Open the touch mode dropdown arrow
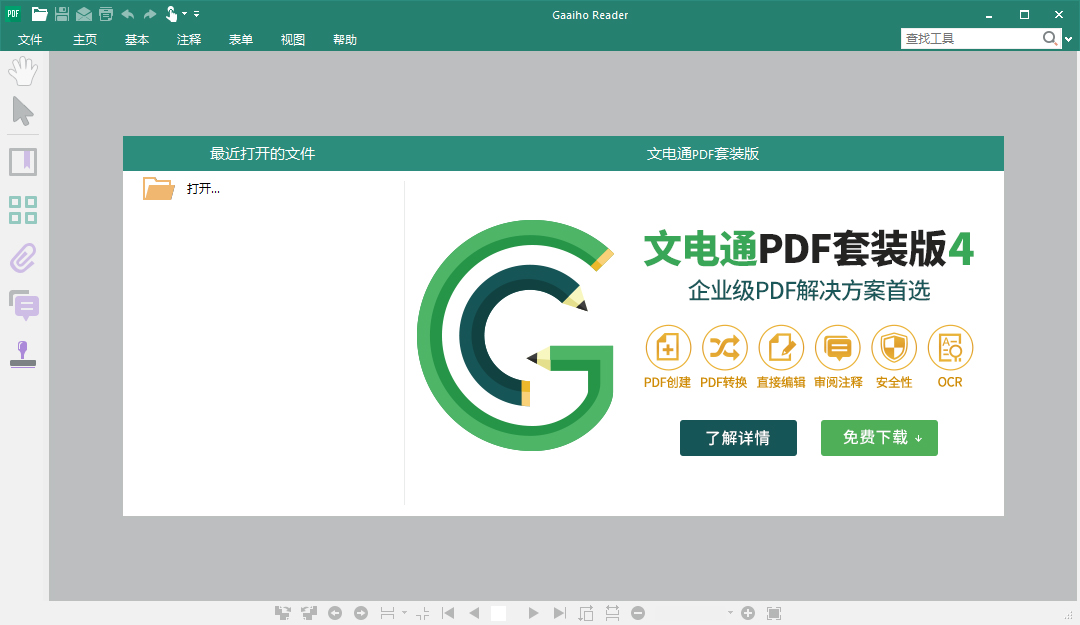1080x625 pixels. (185, 14)
